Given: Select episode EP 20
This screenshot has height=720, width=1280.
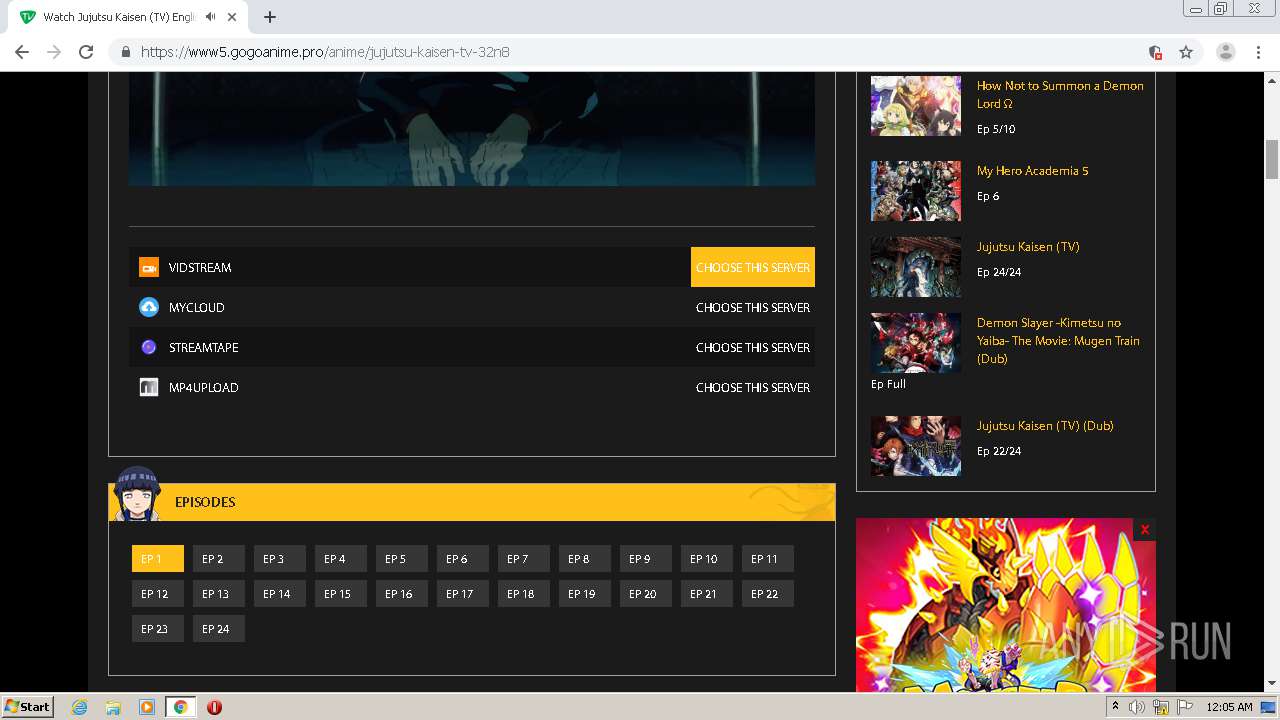Looking at the screenshot, I should (x=646, y=594).
